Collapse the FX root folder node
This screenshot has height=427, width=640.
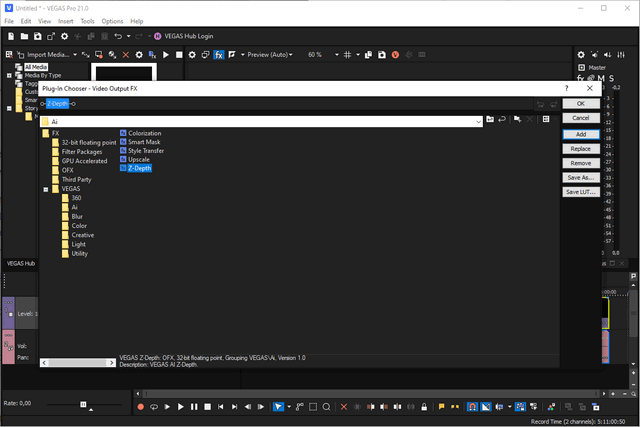(45, 133)
